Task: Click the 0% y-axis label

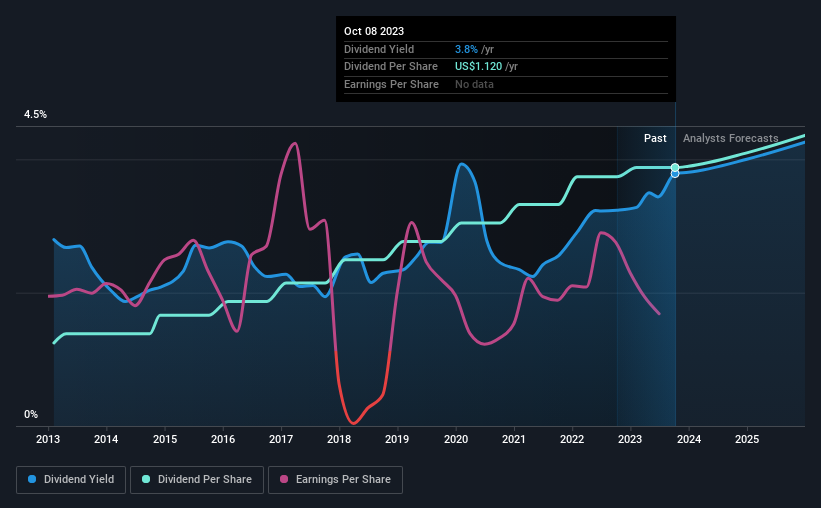Action: (x=31, y=414)
